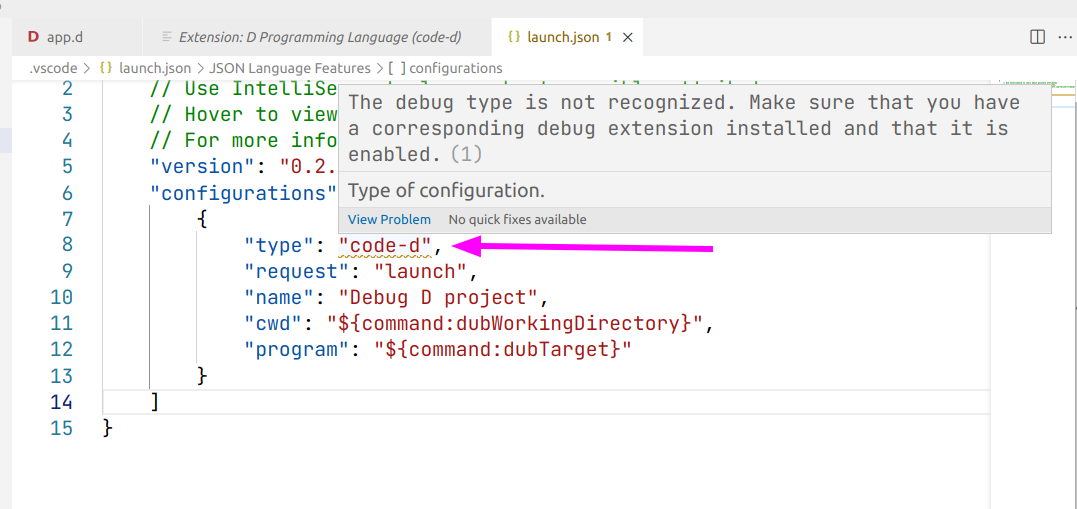Click the "code-d" type value
Viewport: 1077px width, 509px height.
pyautogui.click(x=385, y=245)
